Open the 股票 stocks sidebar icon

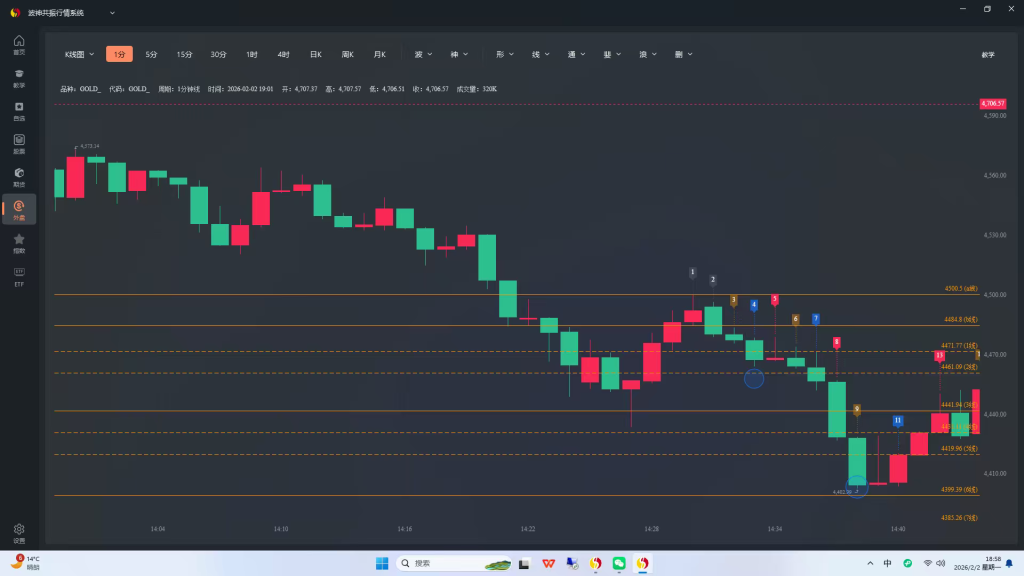(19, 143)
